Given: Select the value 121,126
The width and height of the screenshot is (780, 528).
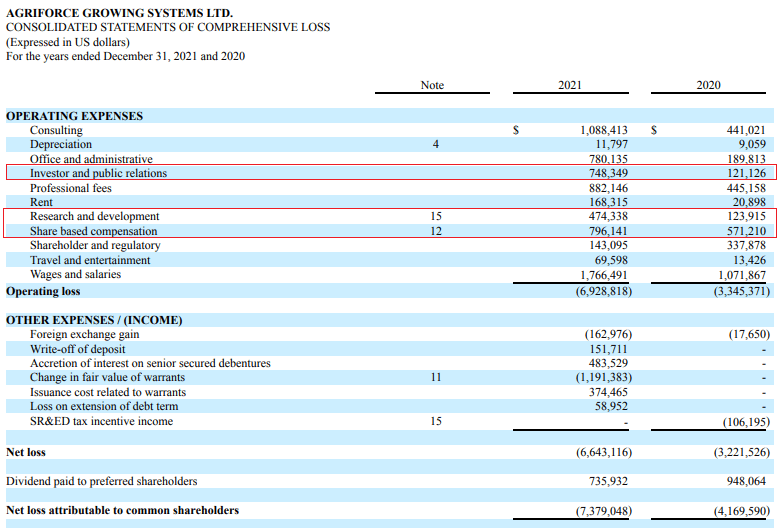Looking at the screenshot, I should pos(746,173).
